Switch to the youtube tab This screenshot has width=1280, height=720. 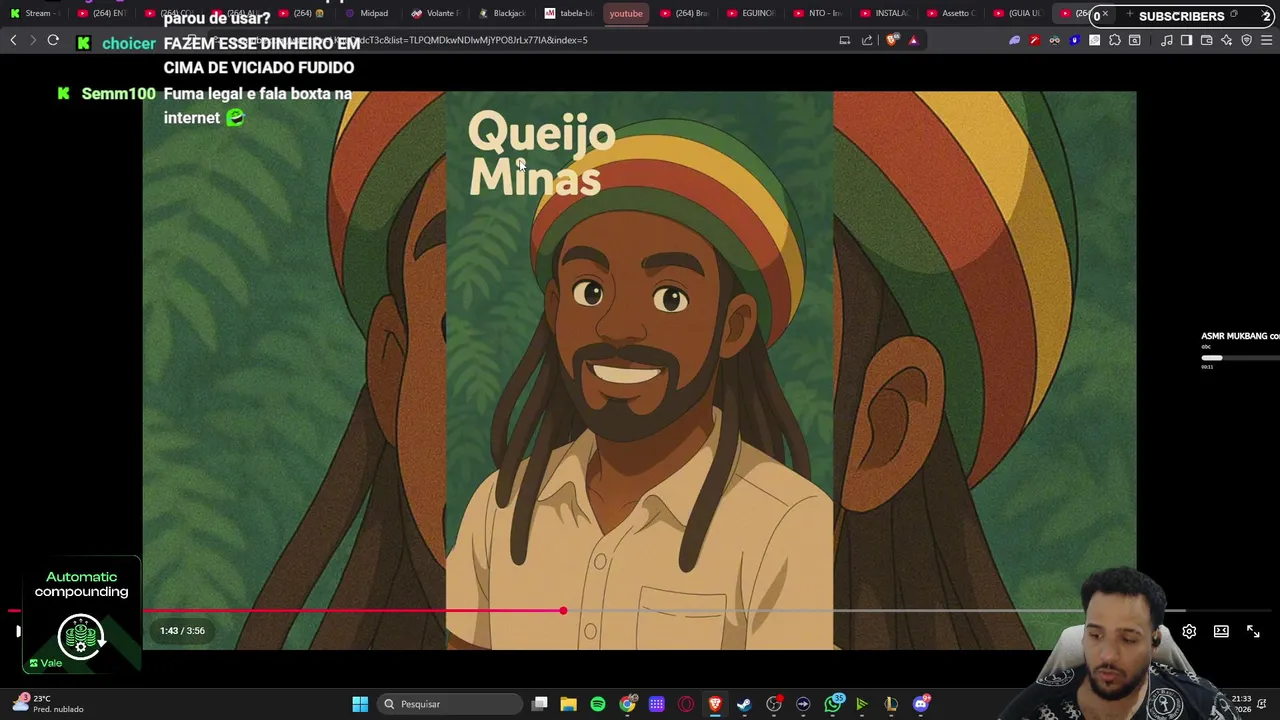[x=627, y=13]
